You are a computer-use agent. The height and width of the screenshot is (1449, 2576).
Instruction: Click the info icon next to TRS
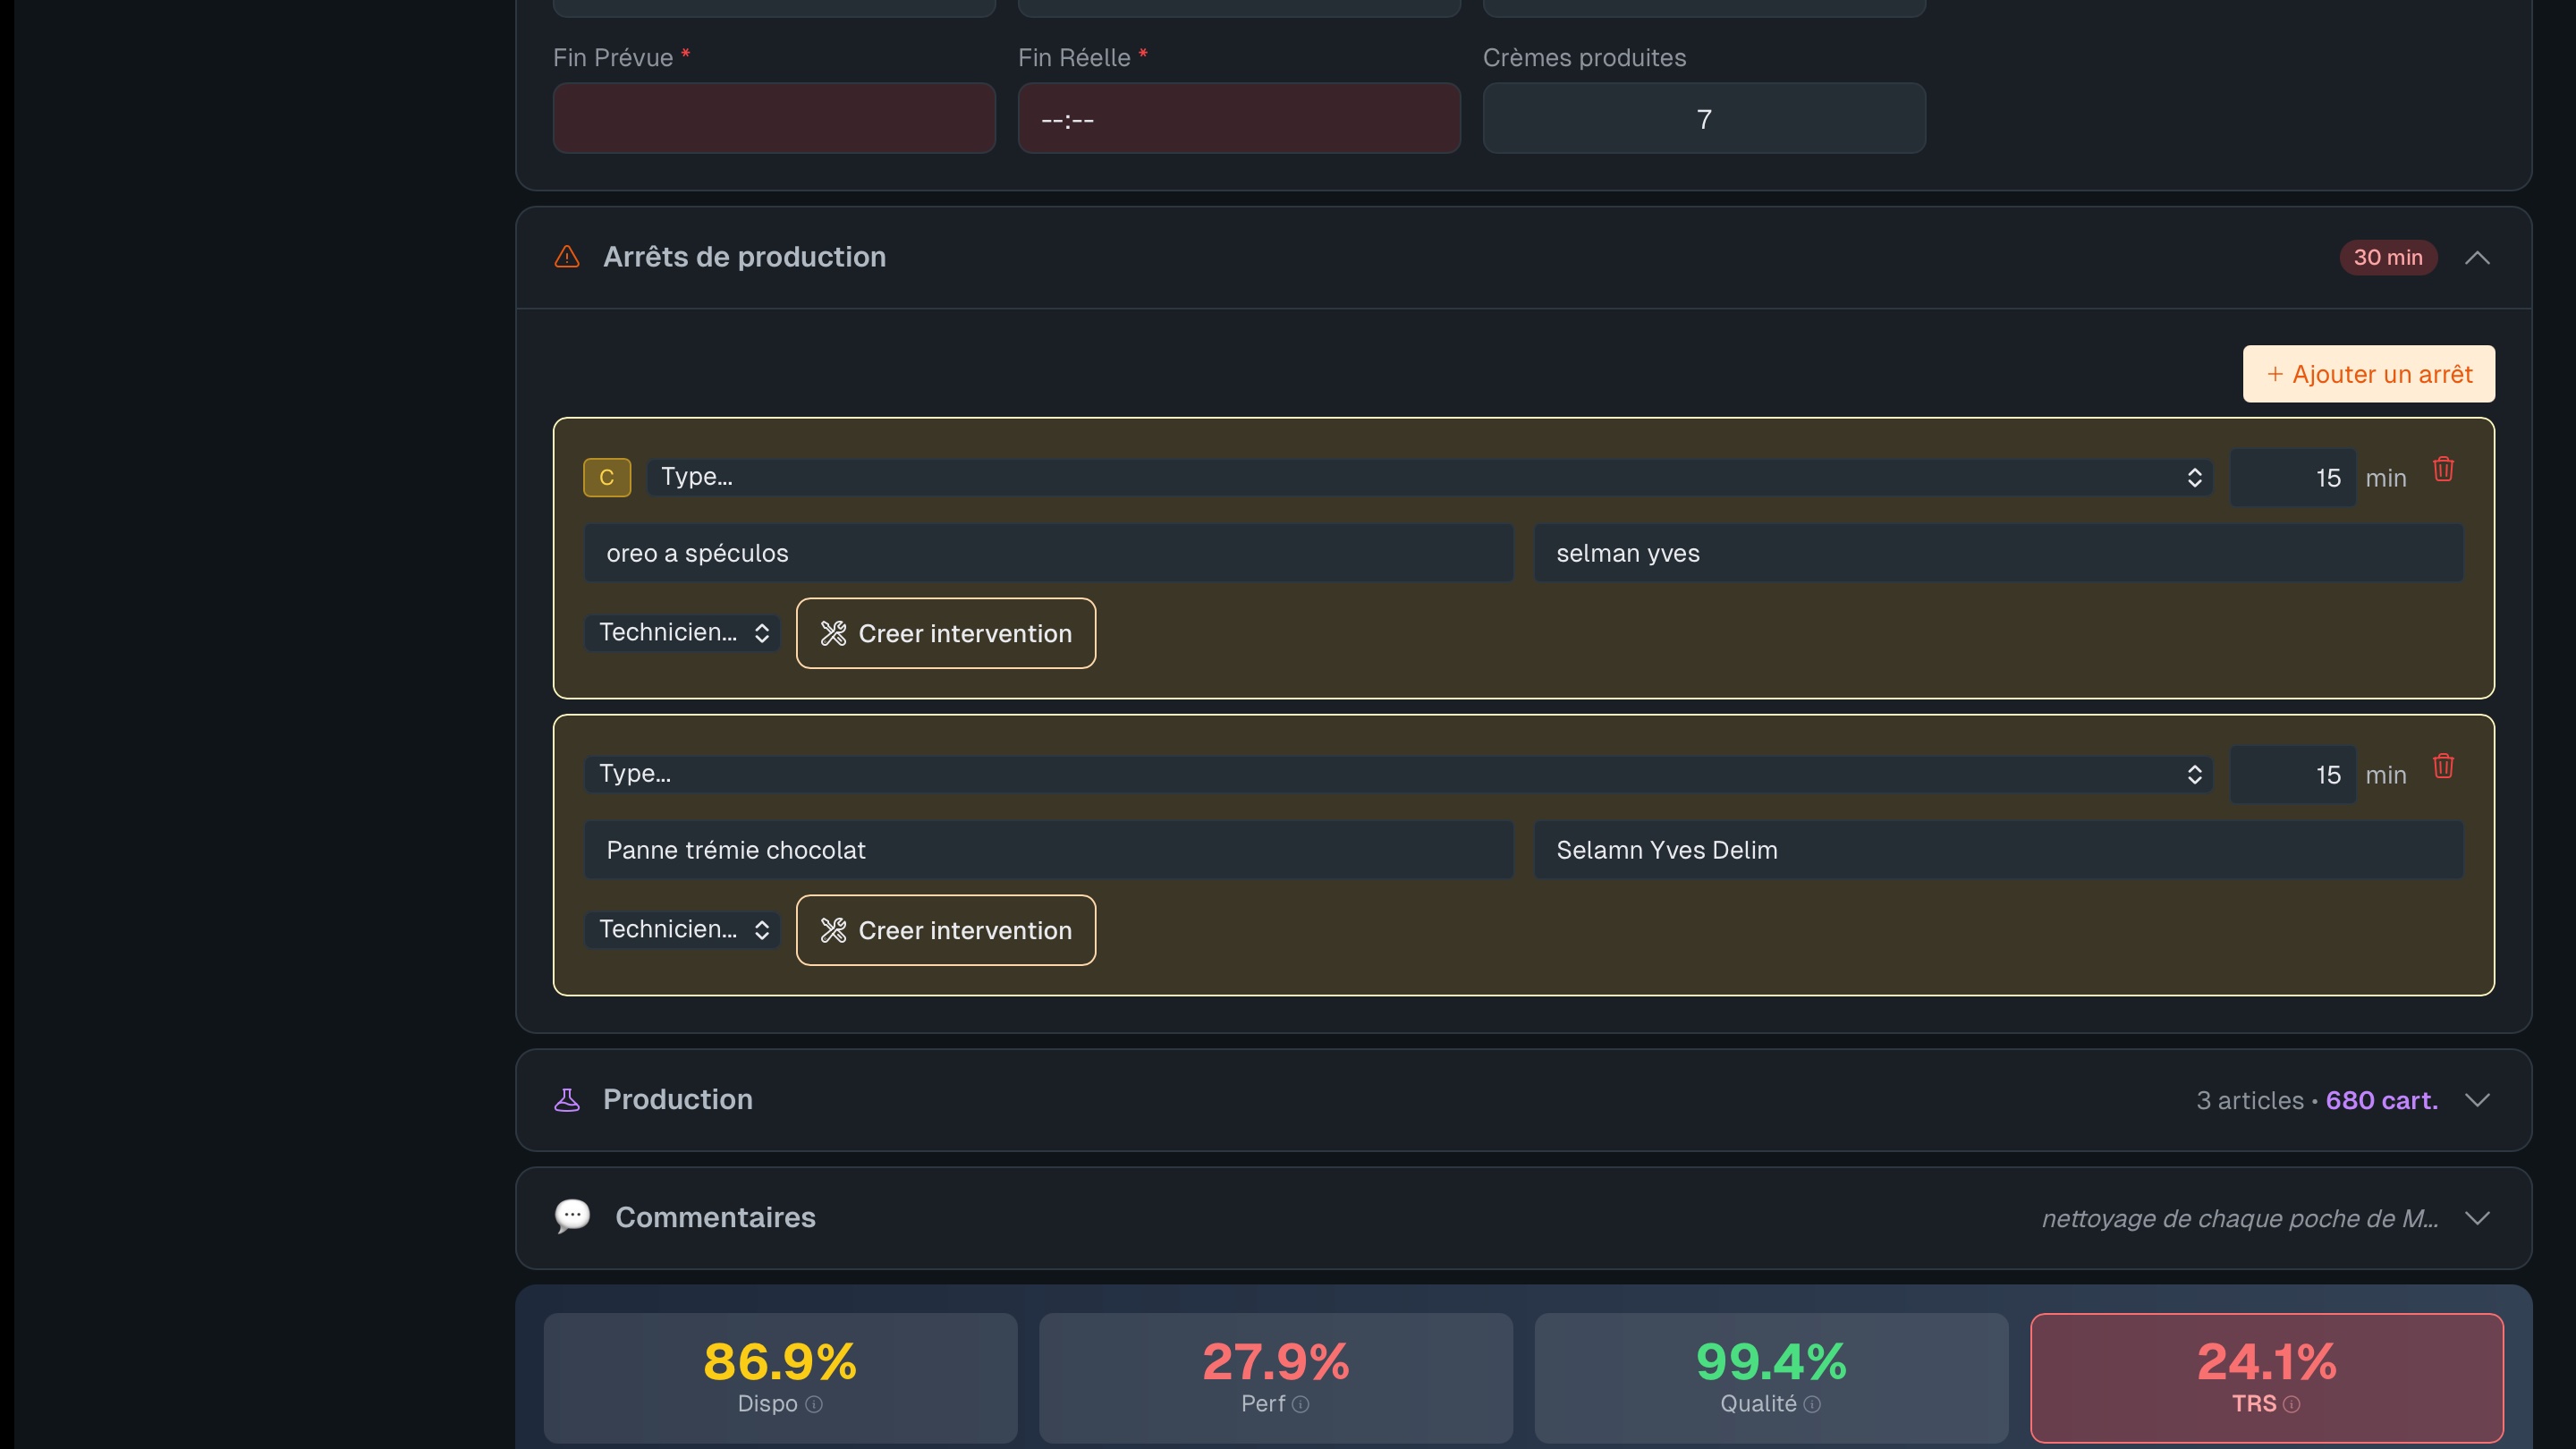pyautogui.click(x=2292, y=1404)
